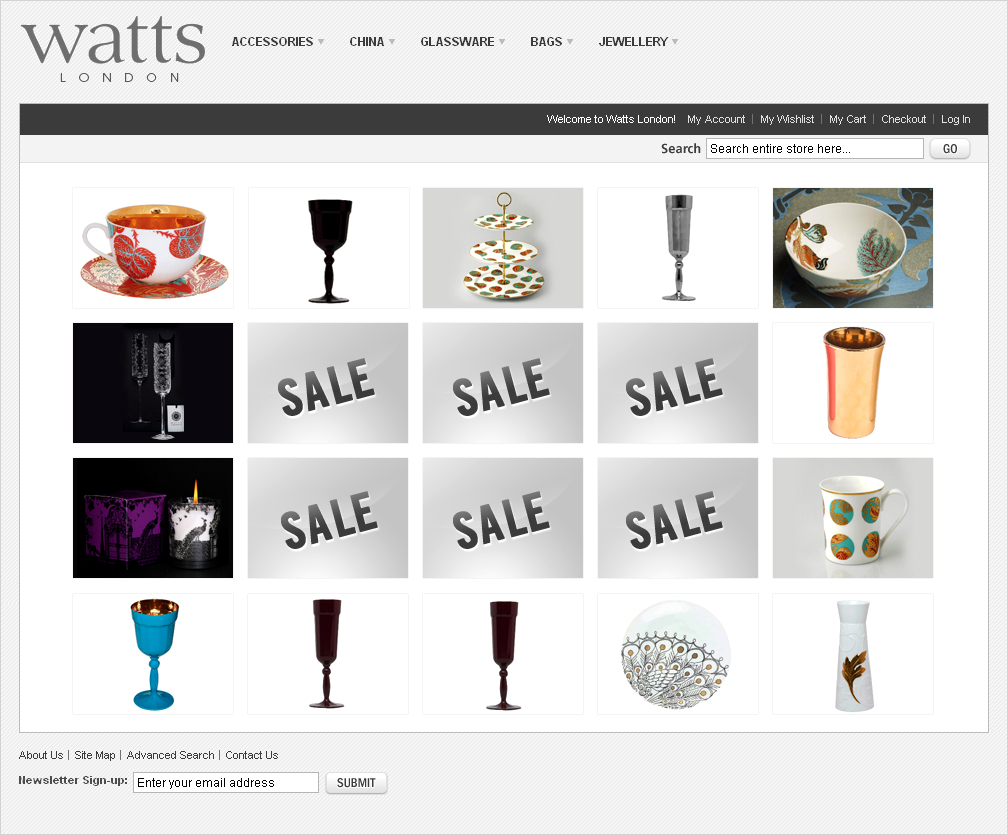
Task: Select the peacock feather plate image
Action: point(678,654)
